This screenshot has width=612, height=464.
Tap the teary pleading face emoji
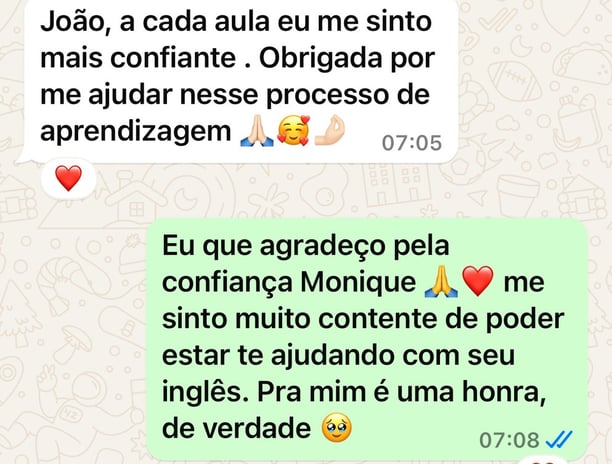[x=336, y=428]
